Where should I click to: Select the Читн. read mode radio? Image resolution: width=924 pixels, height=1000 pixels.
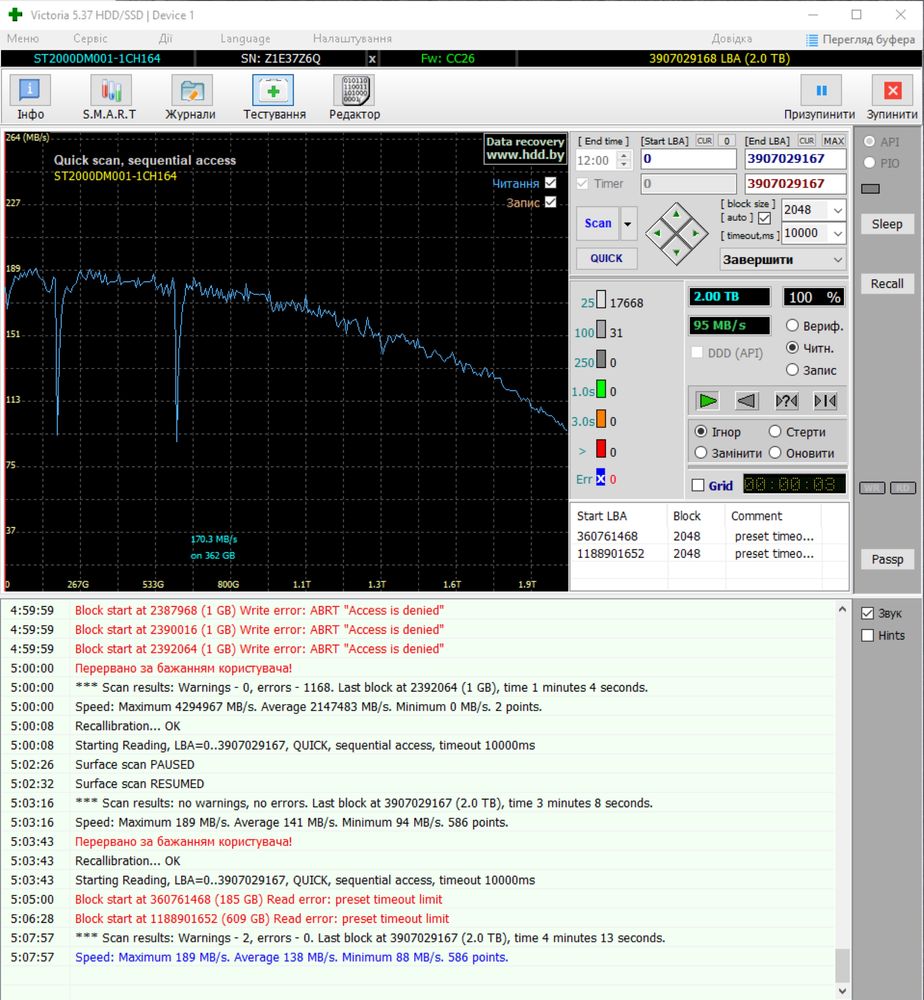point(792,348)
